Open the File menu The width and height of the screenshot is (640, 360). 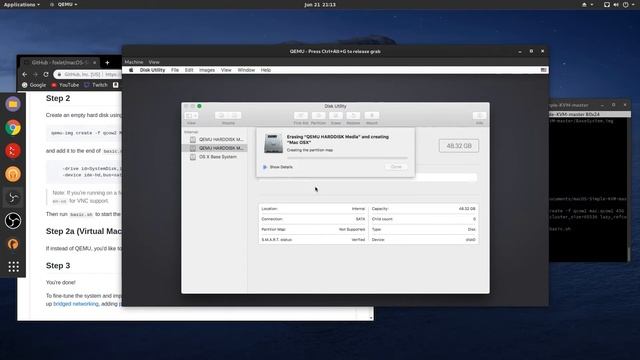[x=175, y=70]
